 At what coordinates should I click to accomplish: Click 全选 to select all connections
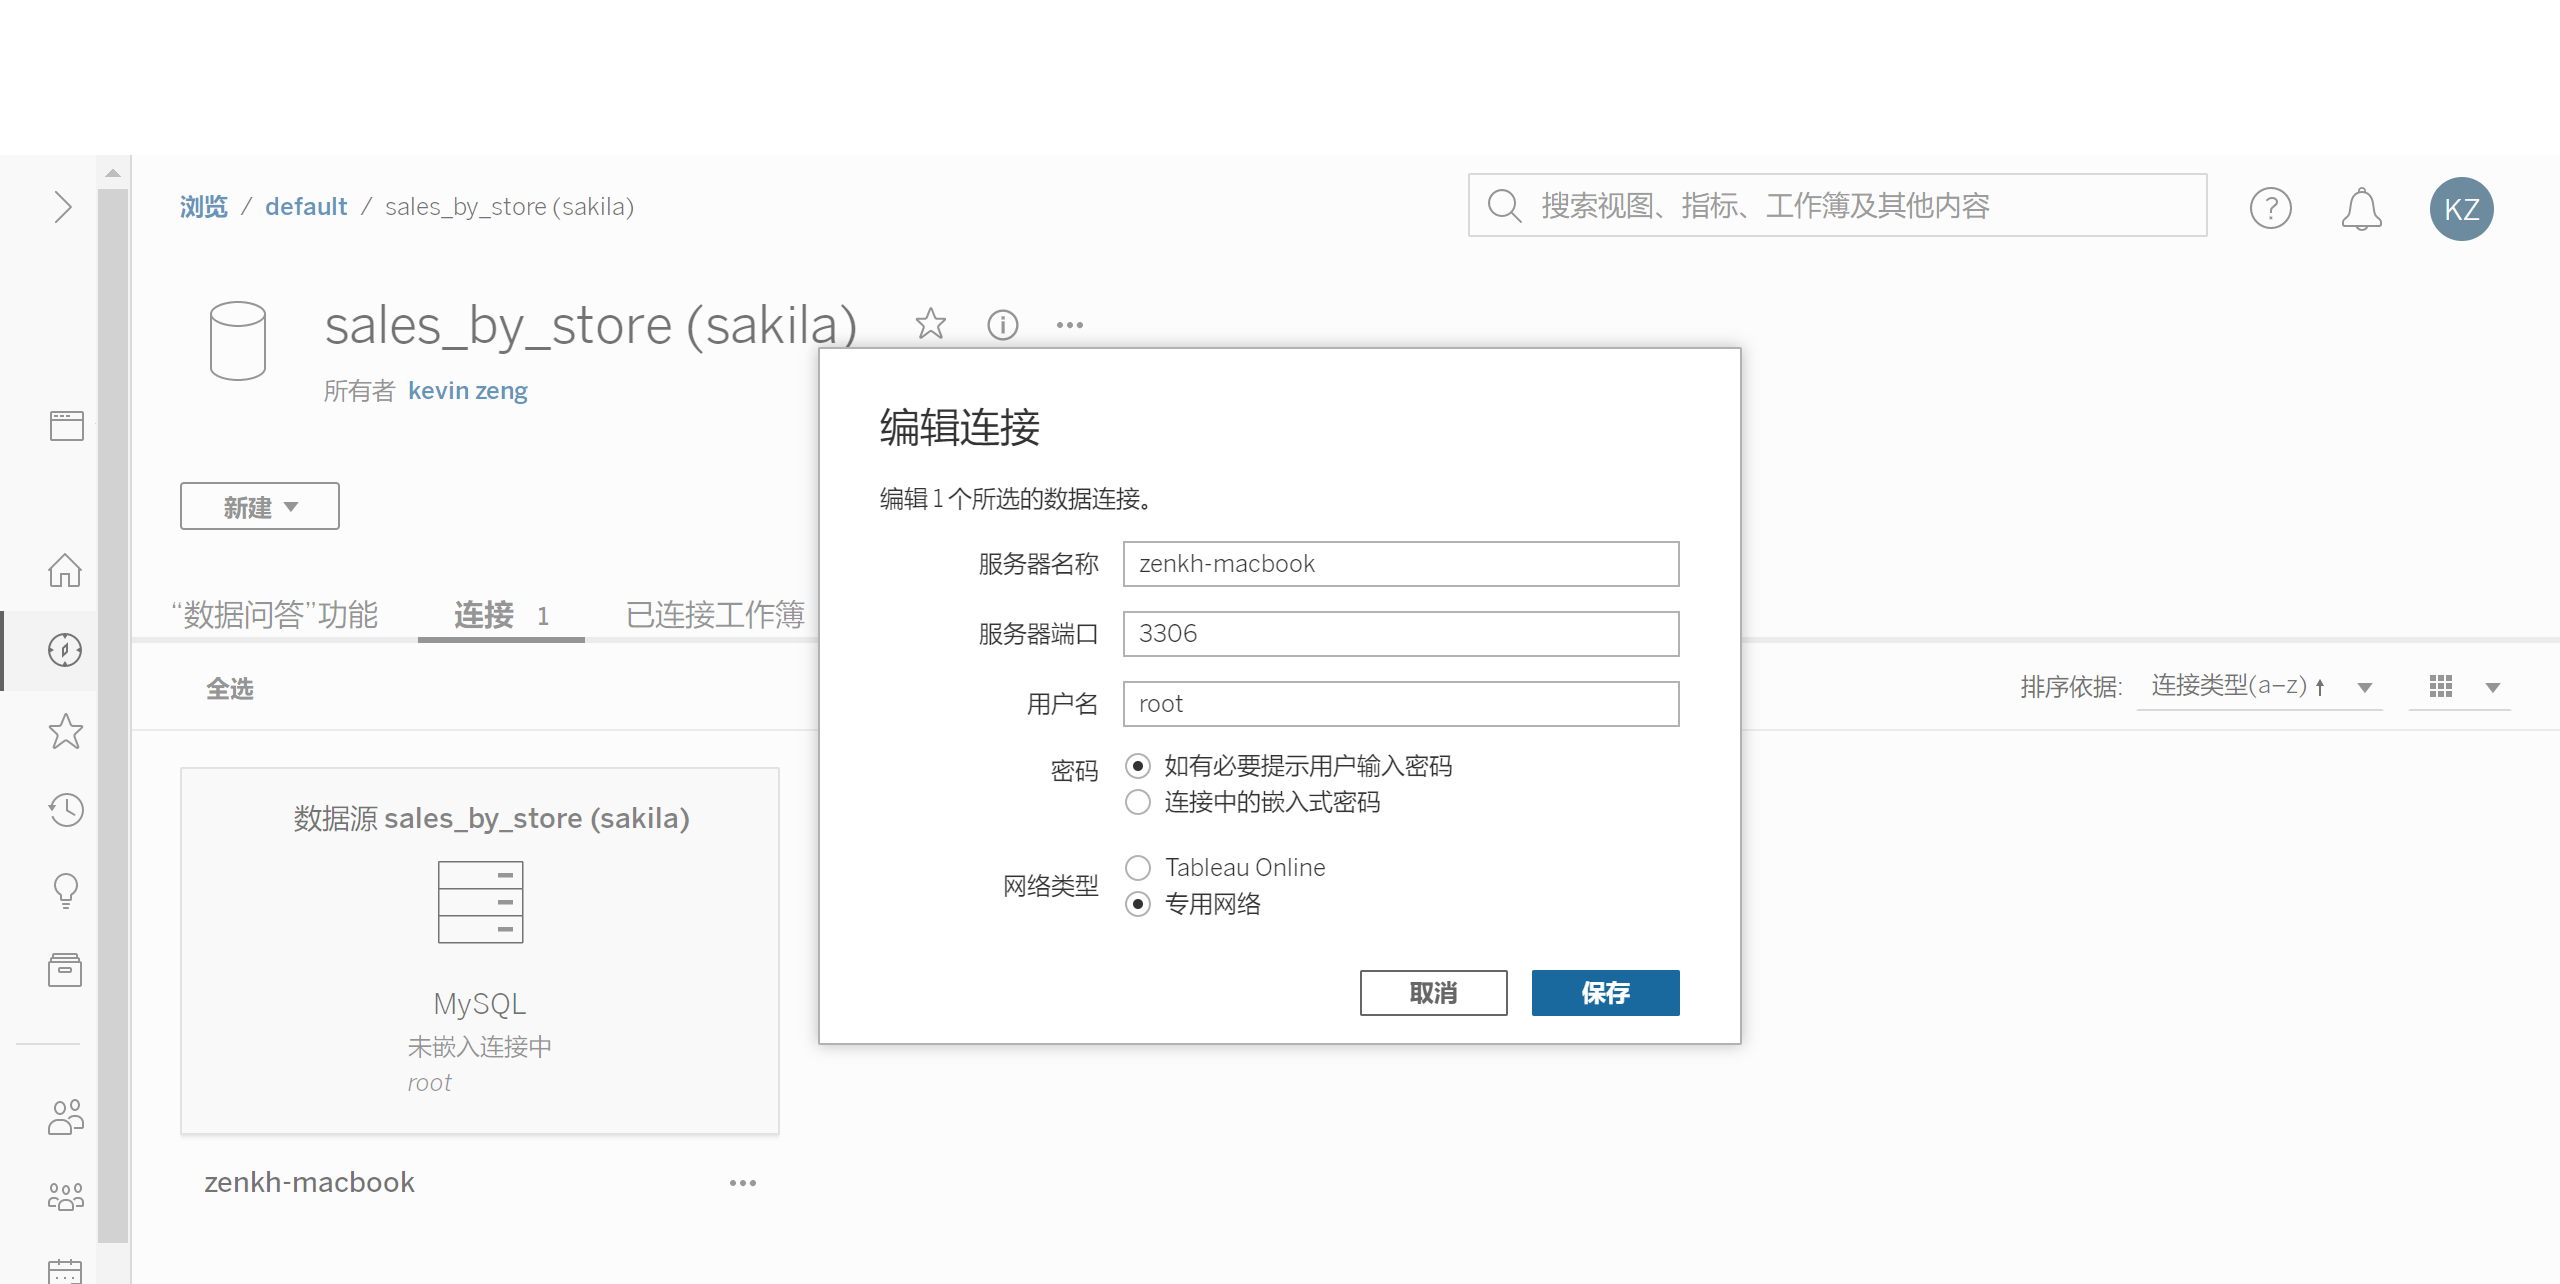229,689
